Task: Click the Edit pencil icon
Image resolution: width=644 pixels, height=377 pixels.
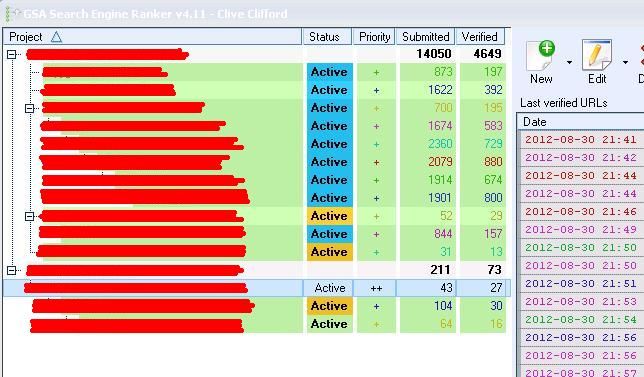Action: coord(597,55)
